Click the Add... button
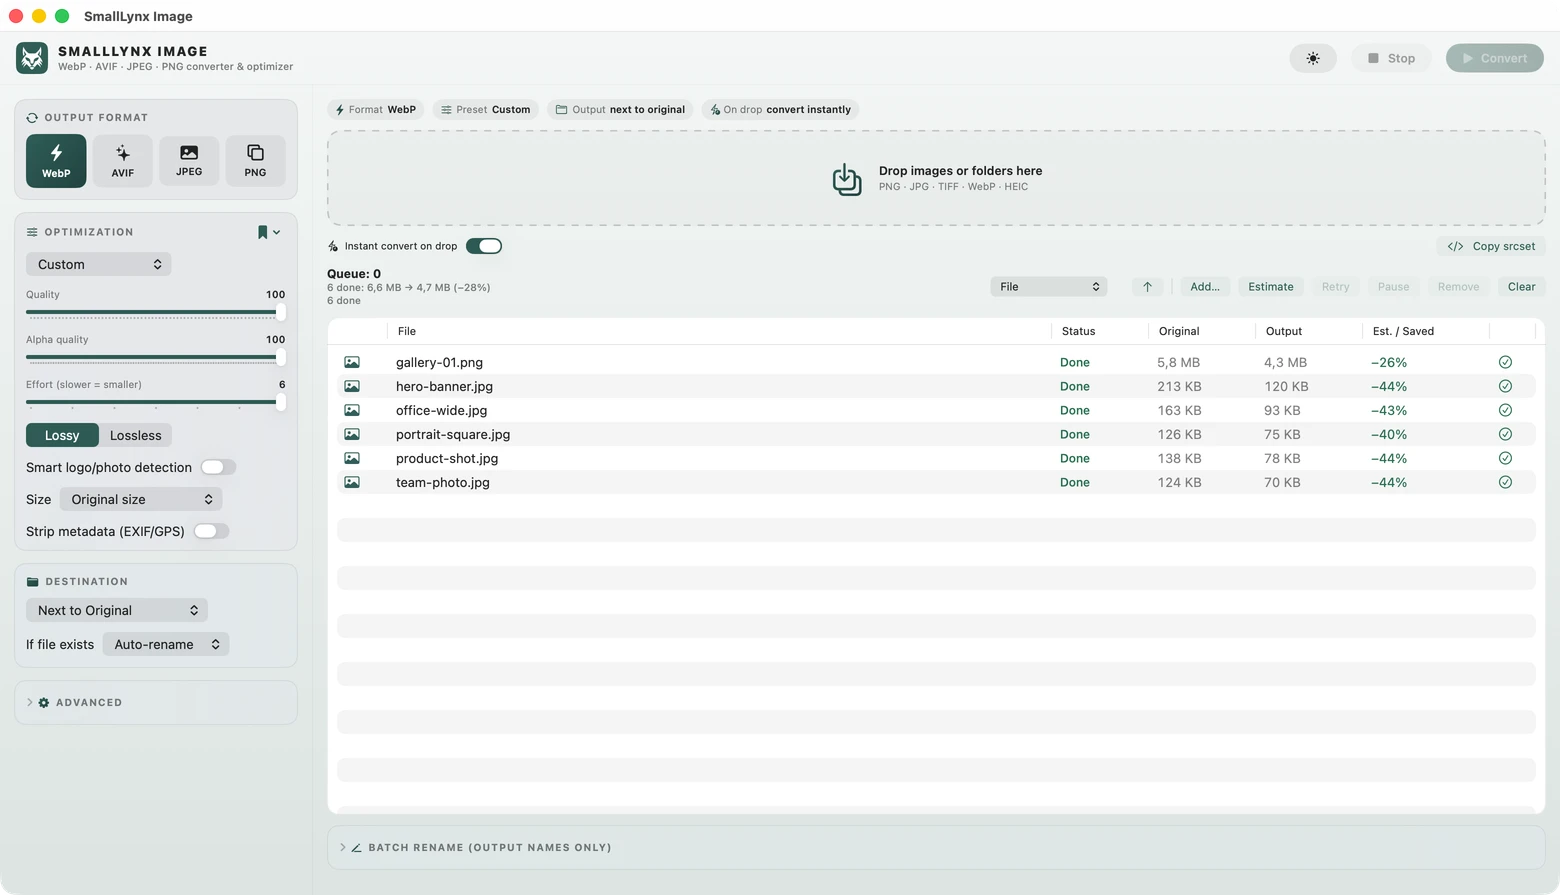Screen dimensions: 1560x895 [1205, 287]
